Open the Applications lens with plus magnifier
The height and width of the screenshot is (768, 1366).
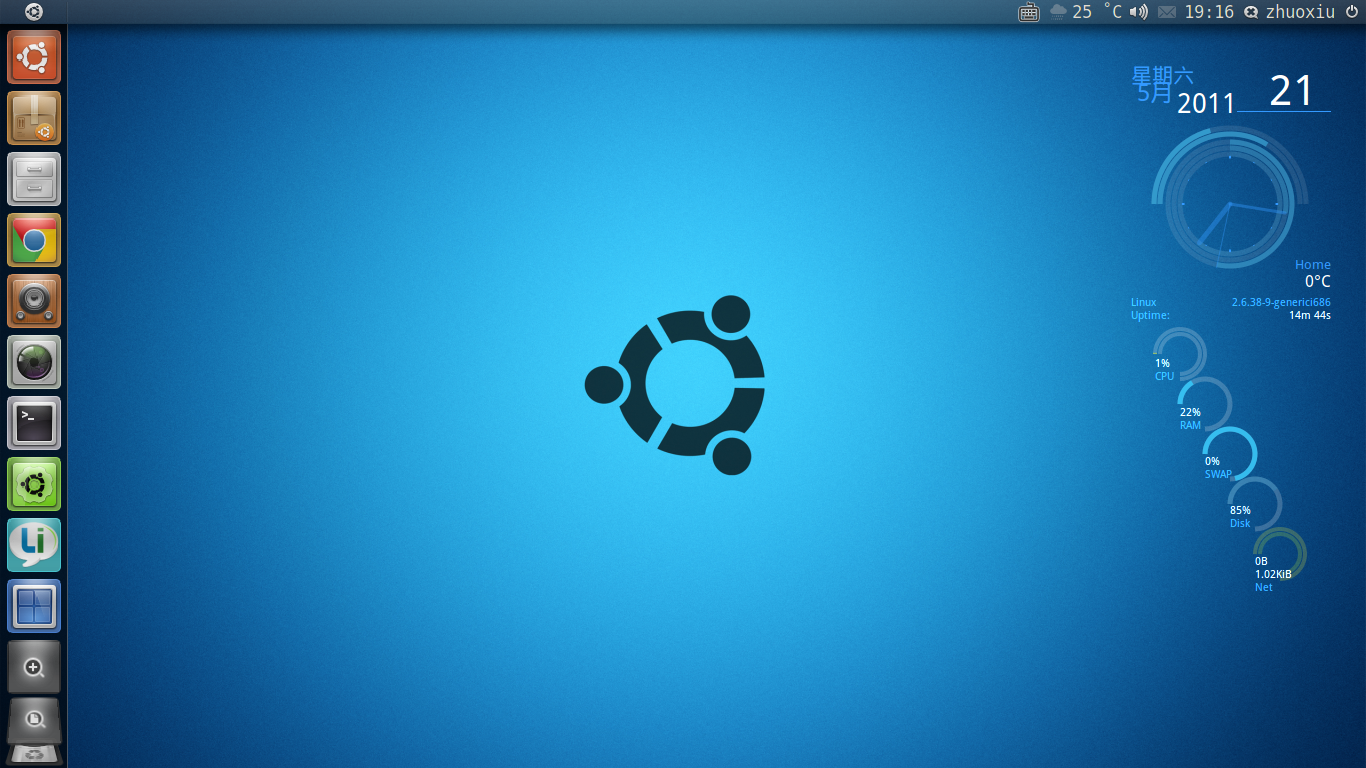coord(34,667)
